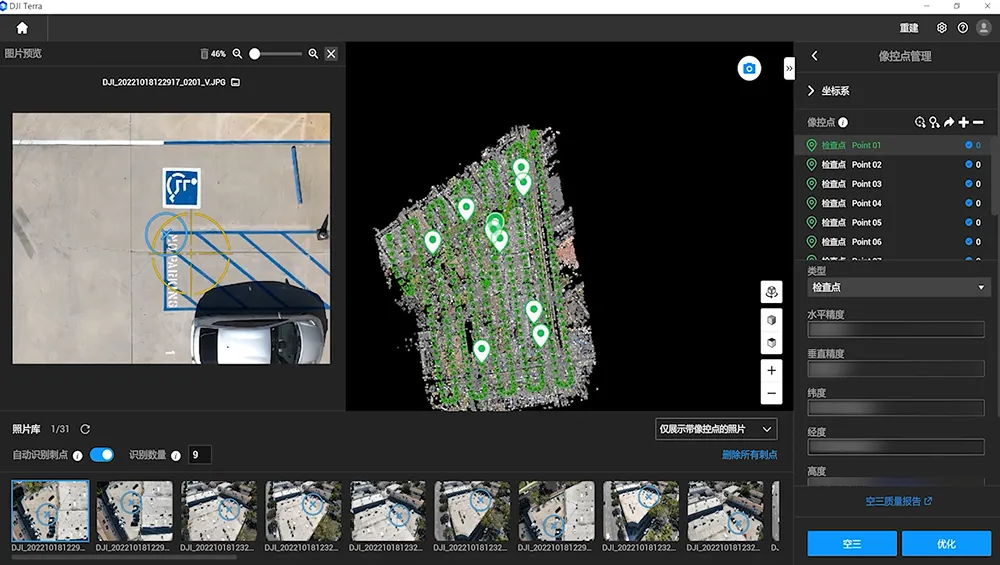Image resolution: width=1000 pixels, height=565 pixels.
Task: Click the blue camera icon in map view
Action: pyautogui.click(x=749, y=69)
